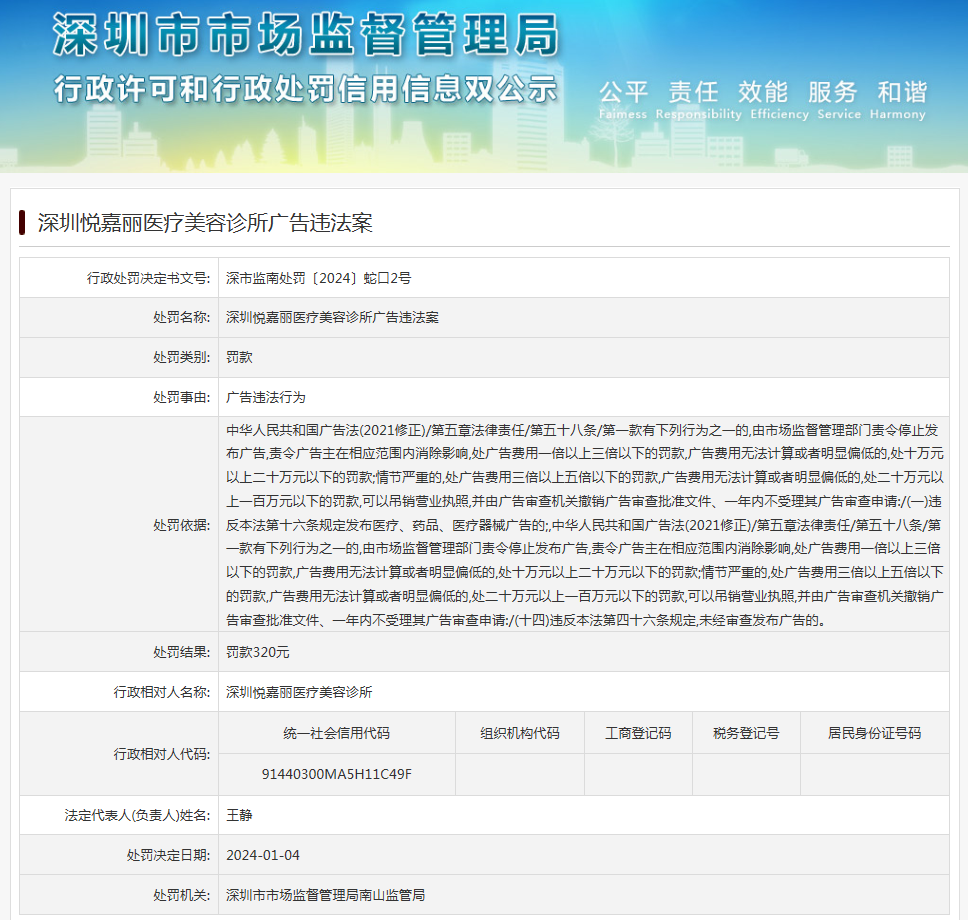Click the 法定代表人(负责人)姓名 label
Image resolution: width=968 pixels, height=920 pixels.
[137, 815]
